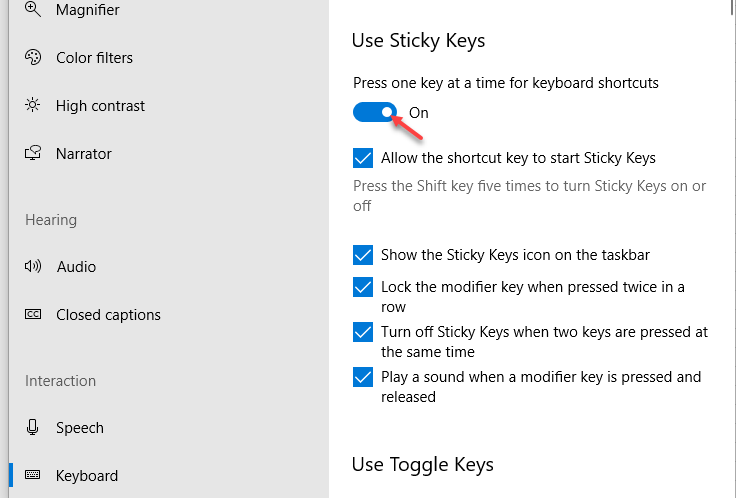Image resolution: width=736 pixels, height=498 pixels.
Task: Click the Speech microphone icon
Action: (32, 427)
